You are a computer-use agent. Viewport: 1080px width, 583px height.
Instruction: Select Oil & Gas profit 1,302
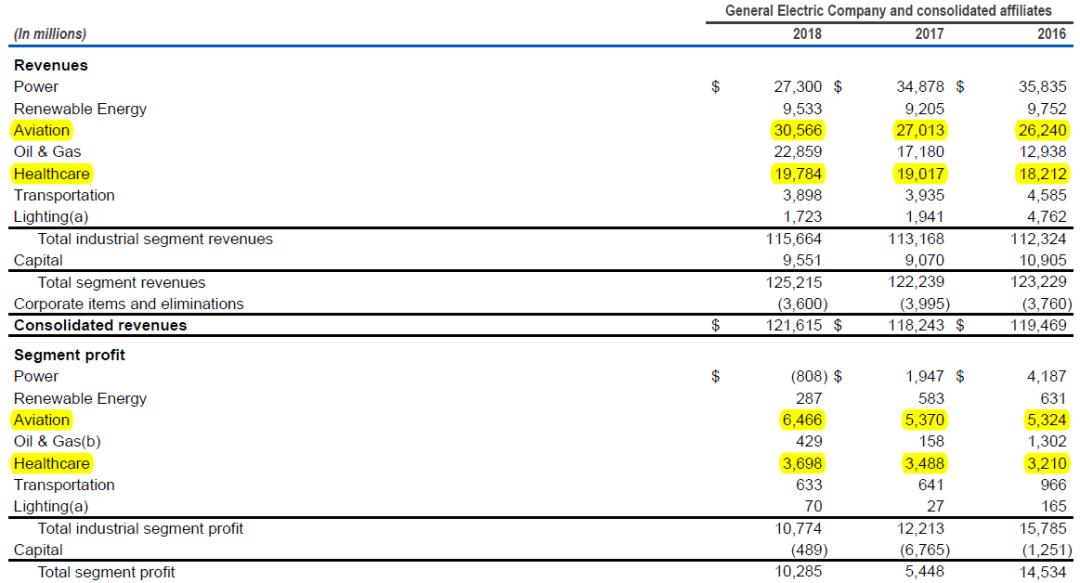[1047, 441]
